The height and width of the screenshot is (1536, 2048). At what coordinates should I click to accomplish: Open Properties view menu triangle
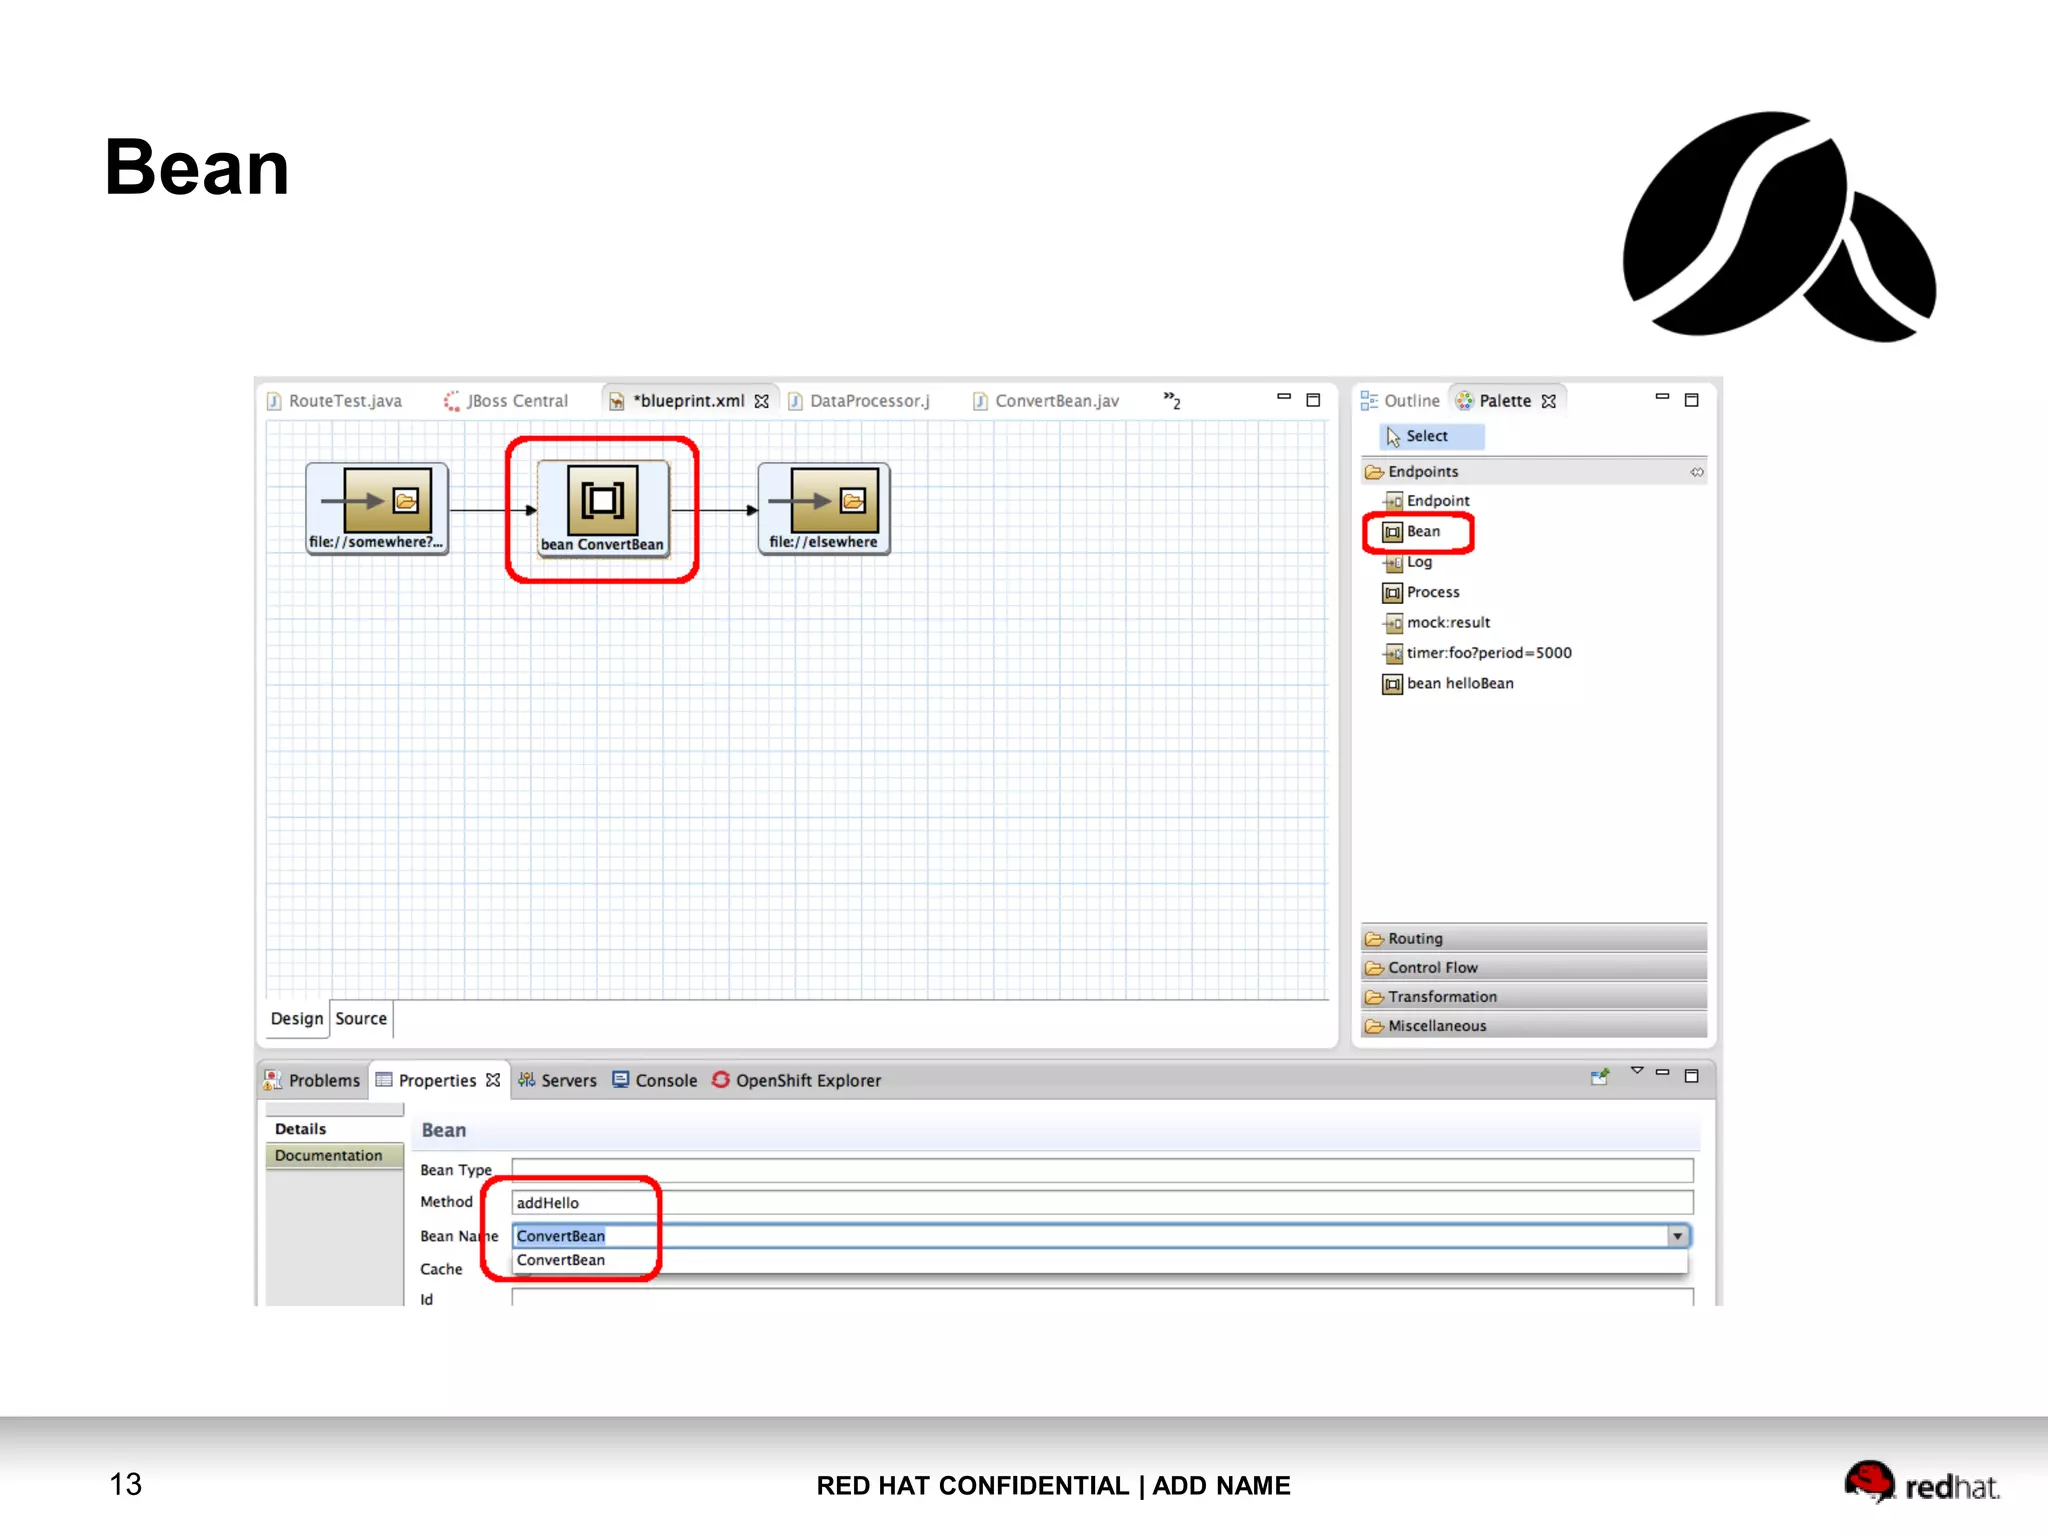pos(1637,1071)
